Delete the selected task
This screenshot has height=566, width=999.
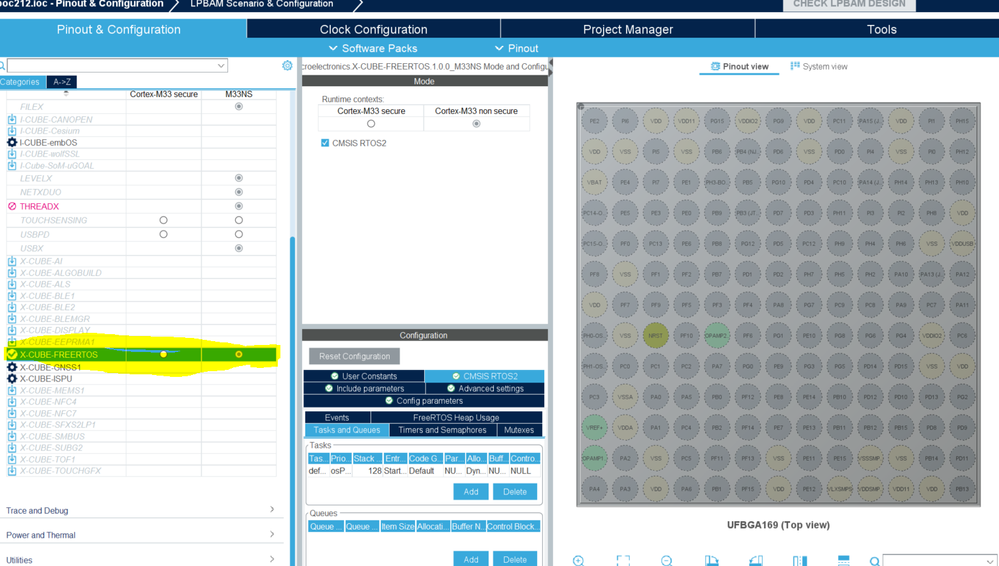pyautogui.click(x=515, y=491)
